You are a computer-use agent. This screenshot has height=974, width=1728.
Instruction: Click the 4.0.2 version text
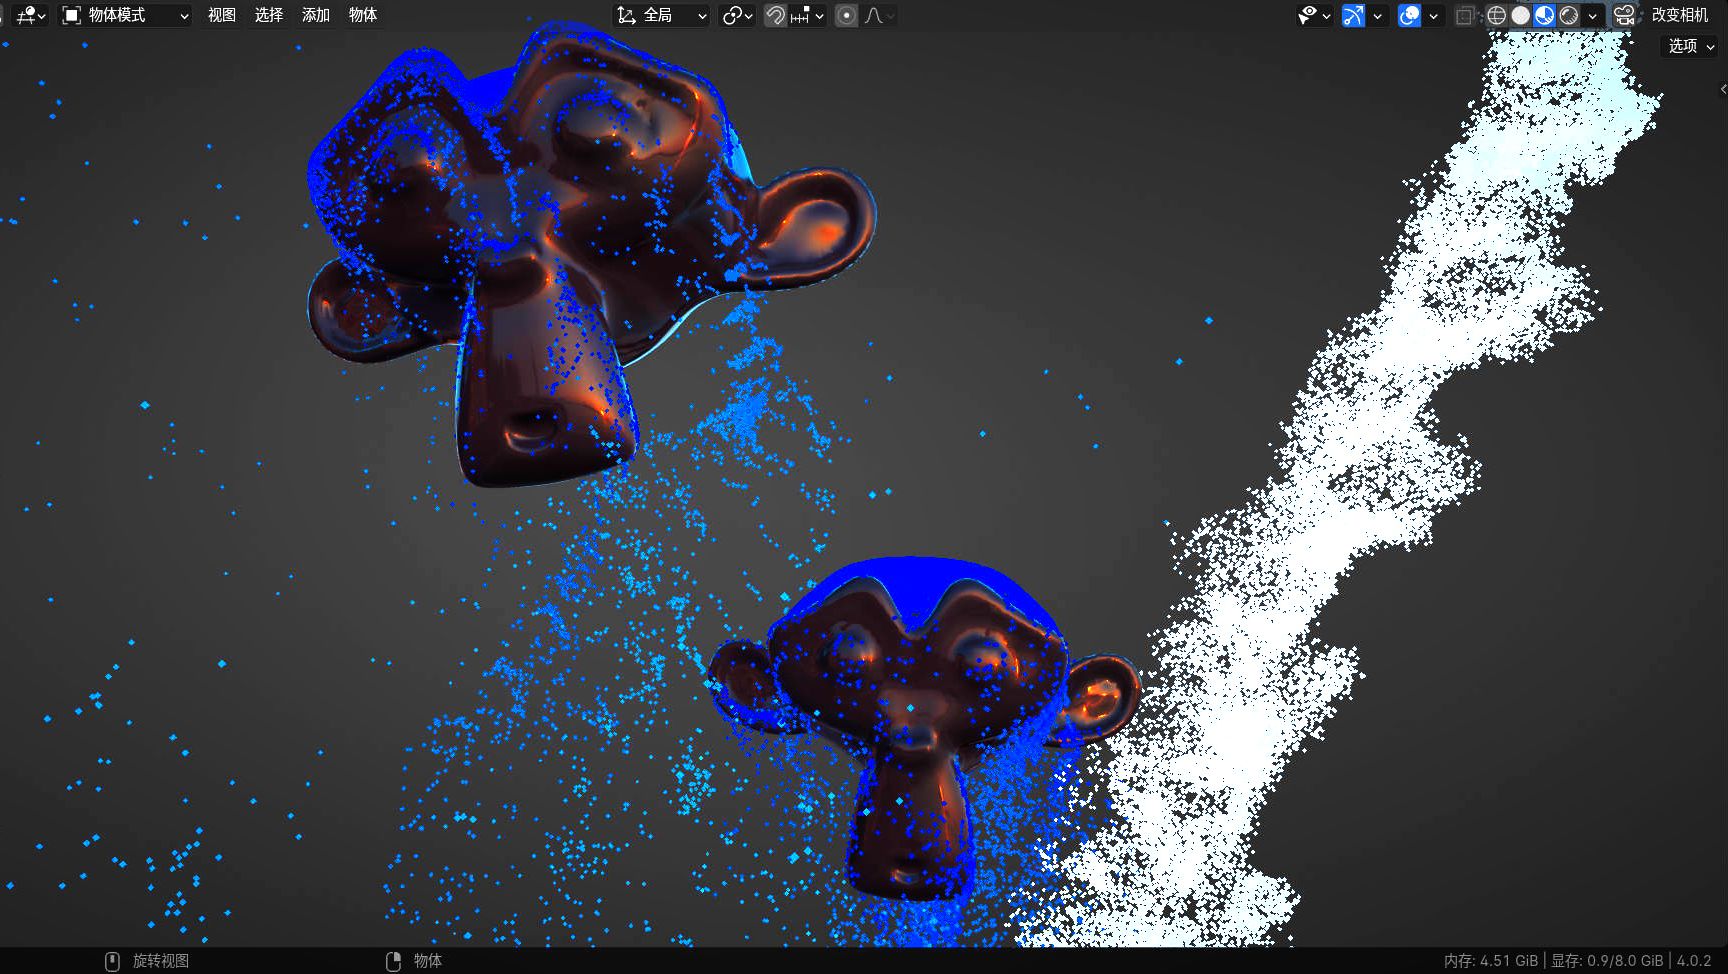click(x=1694, y=961)
